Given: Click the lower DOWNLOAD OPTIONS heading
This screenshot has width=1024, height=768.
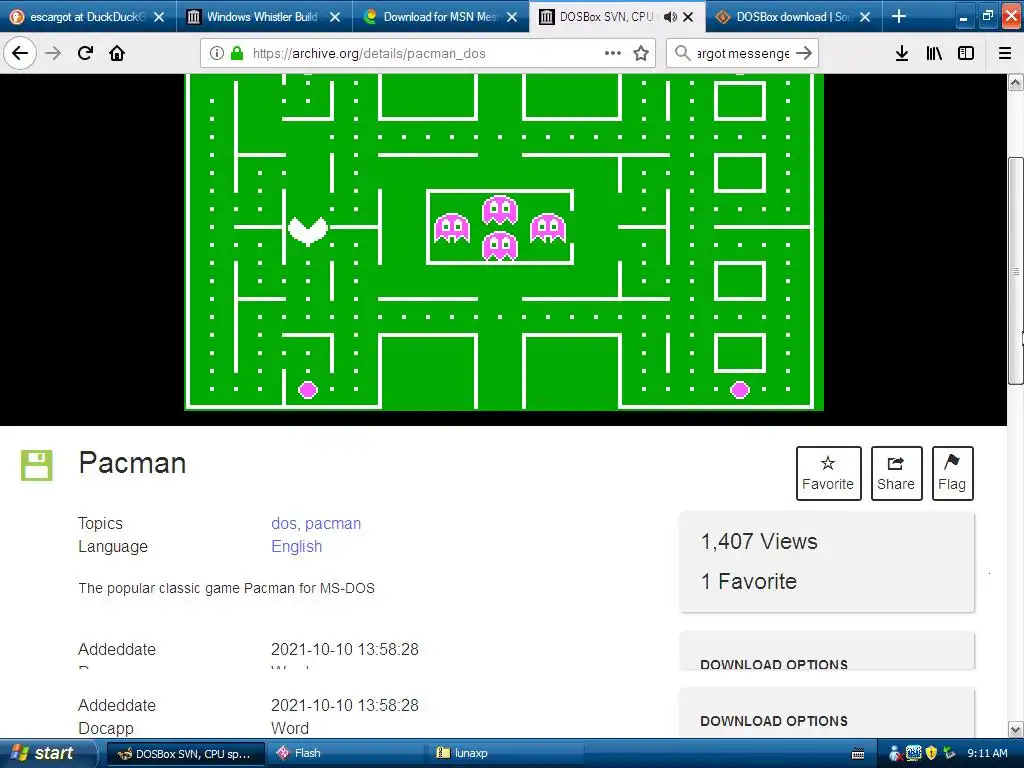Looking at the screenshot, I should click(774, 721).
